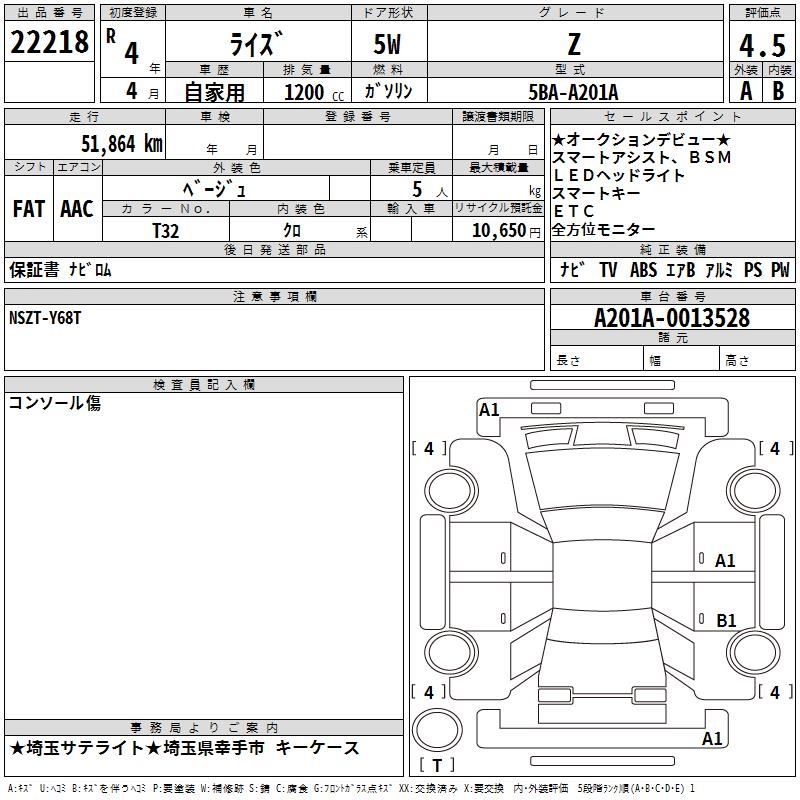
Task: Click the windshield area of car diagram
Action: tap(603, 481)
